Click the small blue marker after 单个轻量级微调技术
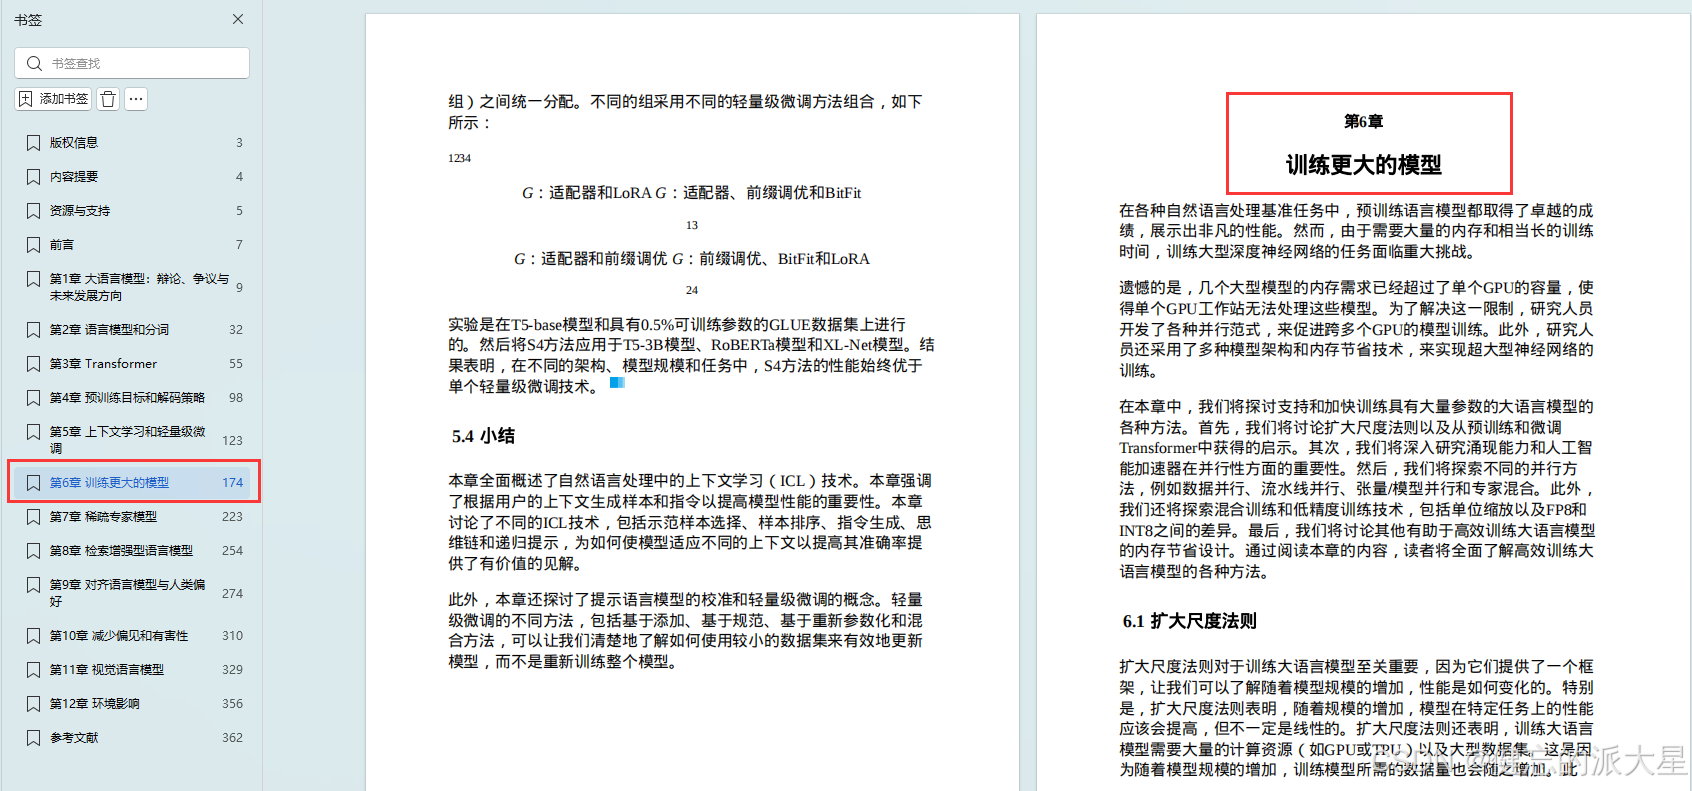 [617, 382]
